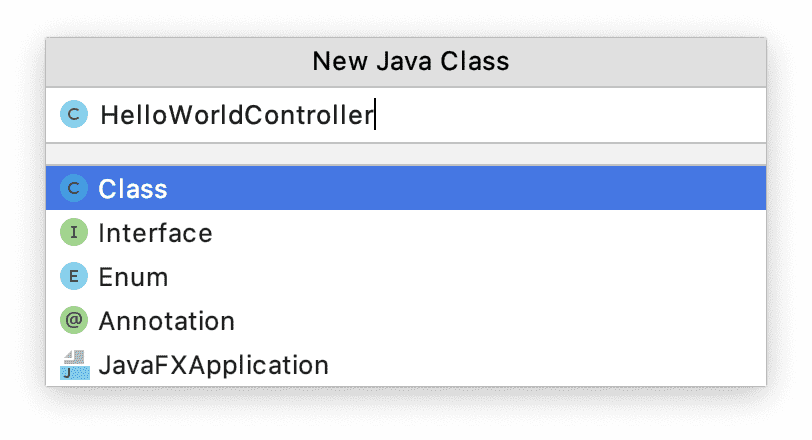Click the green I Interface icon
812x440 pixels.
tap(74, 233)
